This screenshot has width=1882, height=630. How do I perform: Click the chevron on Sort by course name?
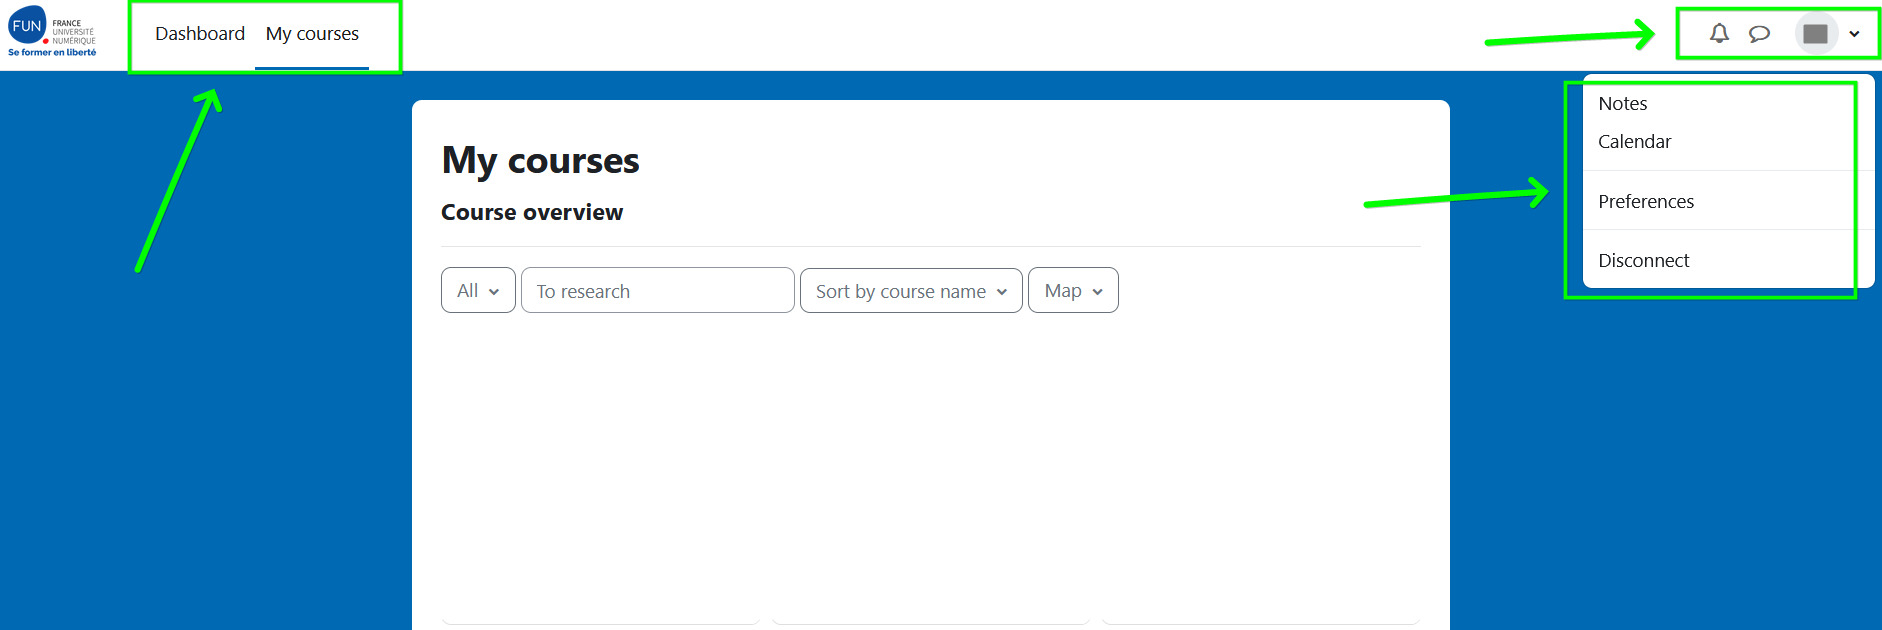pyautogui.click(x=1002, y=292)
